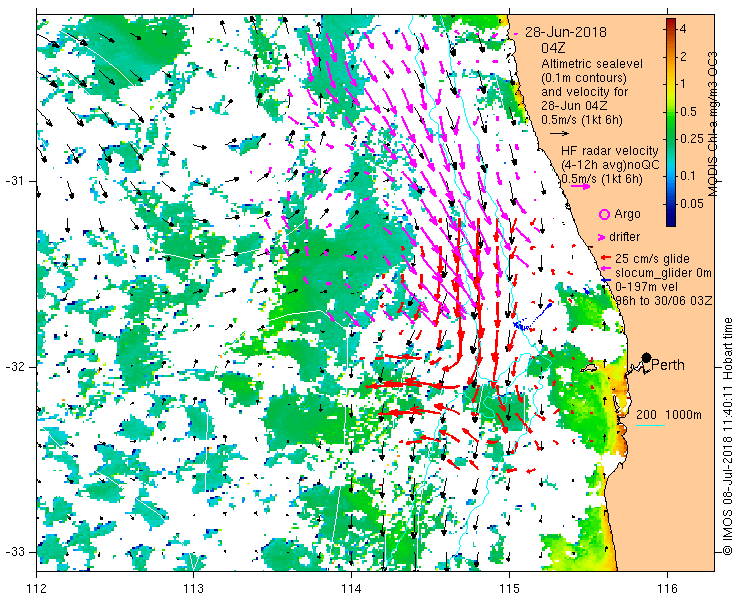Image resolution: width=740 pixels, height=600 pixels.
Task: Click the 0.1 label on the colorbar
Action: click(x=689, y=176)
